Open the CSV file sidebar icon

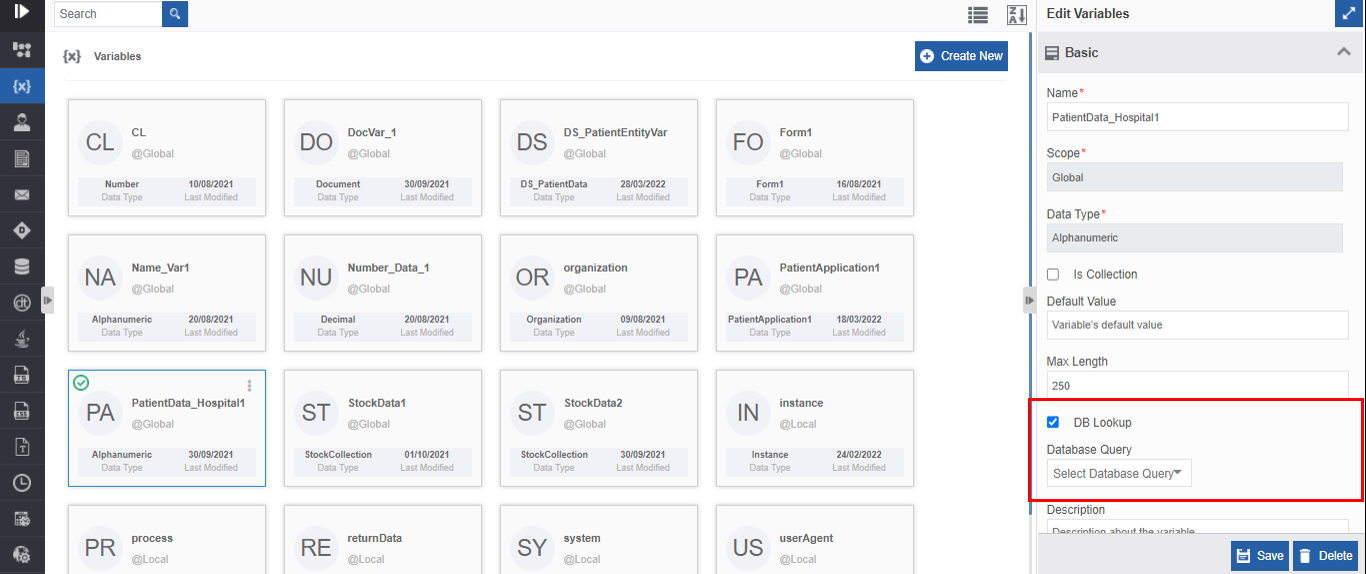(x=22, y=411)
